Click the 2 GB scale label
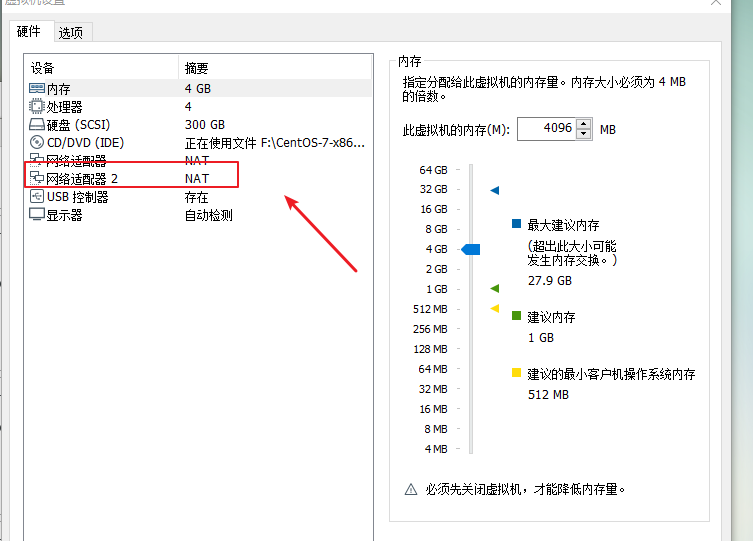This screenshot has width=753, height=541. (x=436, y=269)
